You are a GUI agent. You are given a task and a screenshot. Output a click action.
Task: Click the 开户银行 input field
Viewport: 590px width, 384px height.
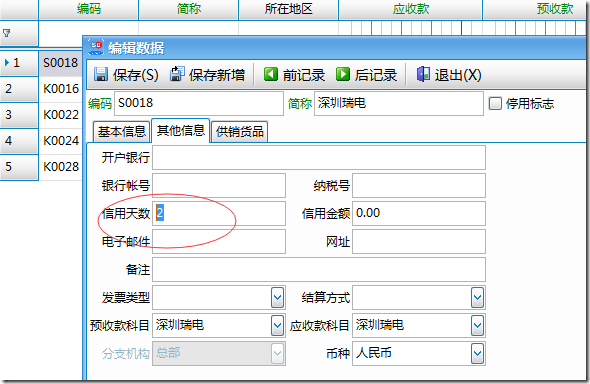point(319,157)
